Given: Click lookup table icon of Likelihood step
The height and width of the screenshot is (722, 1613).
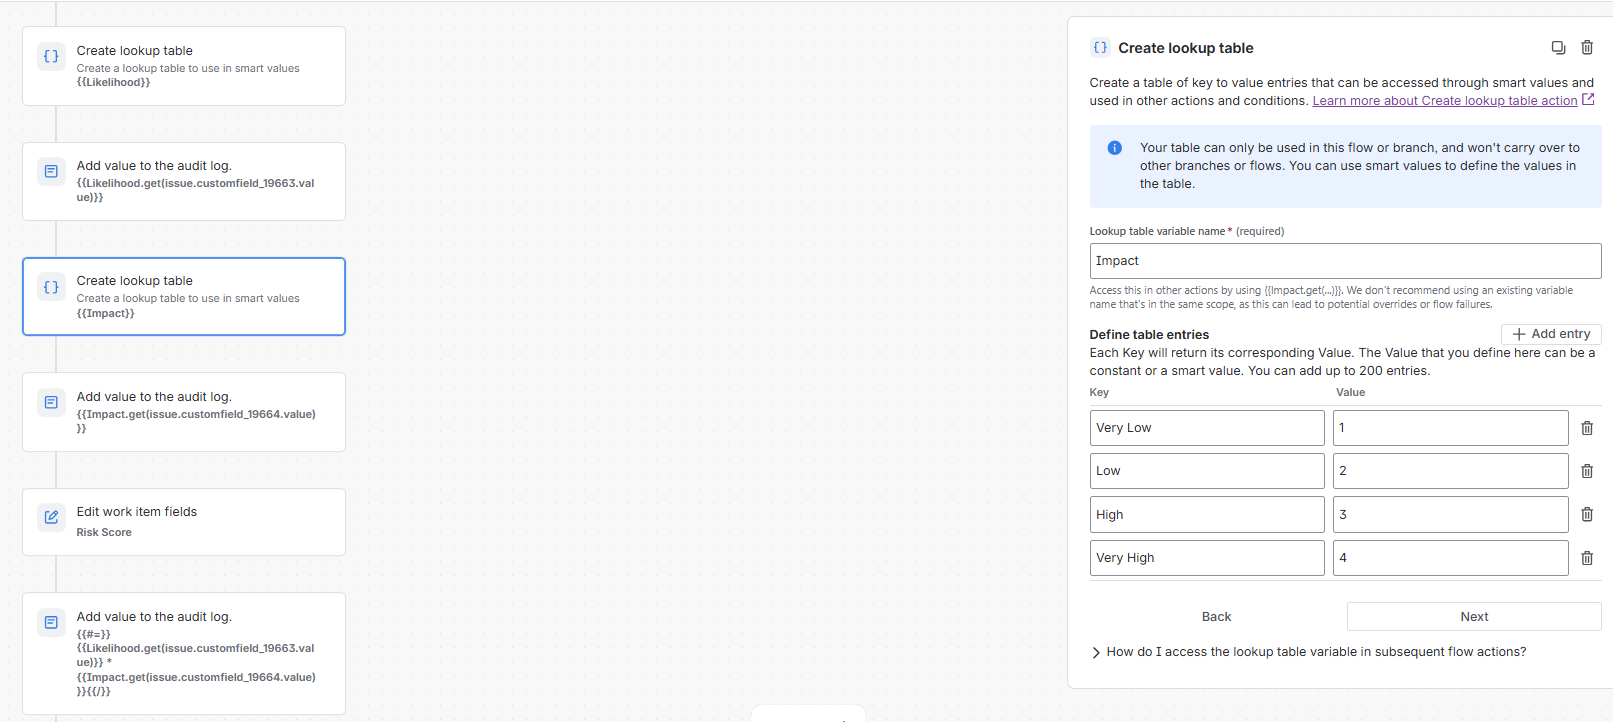Looking at the screenshot, I should (51, 56).
